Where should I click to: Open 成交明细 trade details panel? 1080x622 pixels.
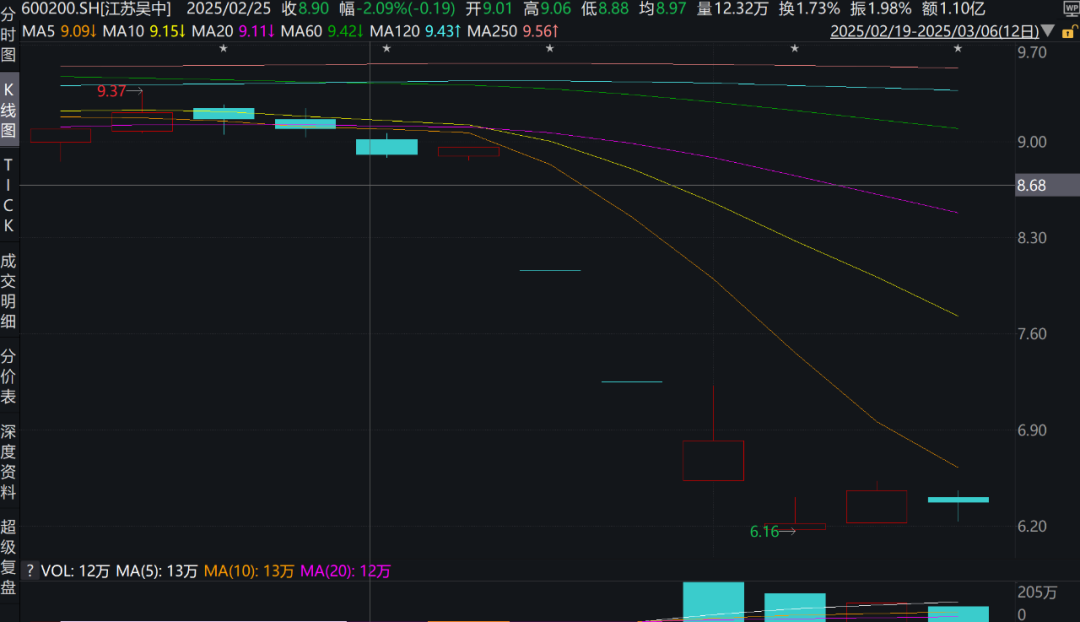click(x=9, y=291)
